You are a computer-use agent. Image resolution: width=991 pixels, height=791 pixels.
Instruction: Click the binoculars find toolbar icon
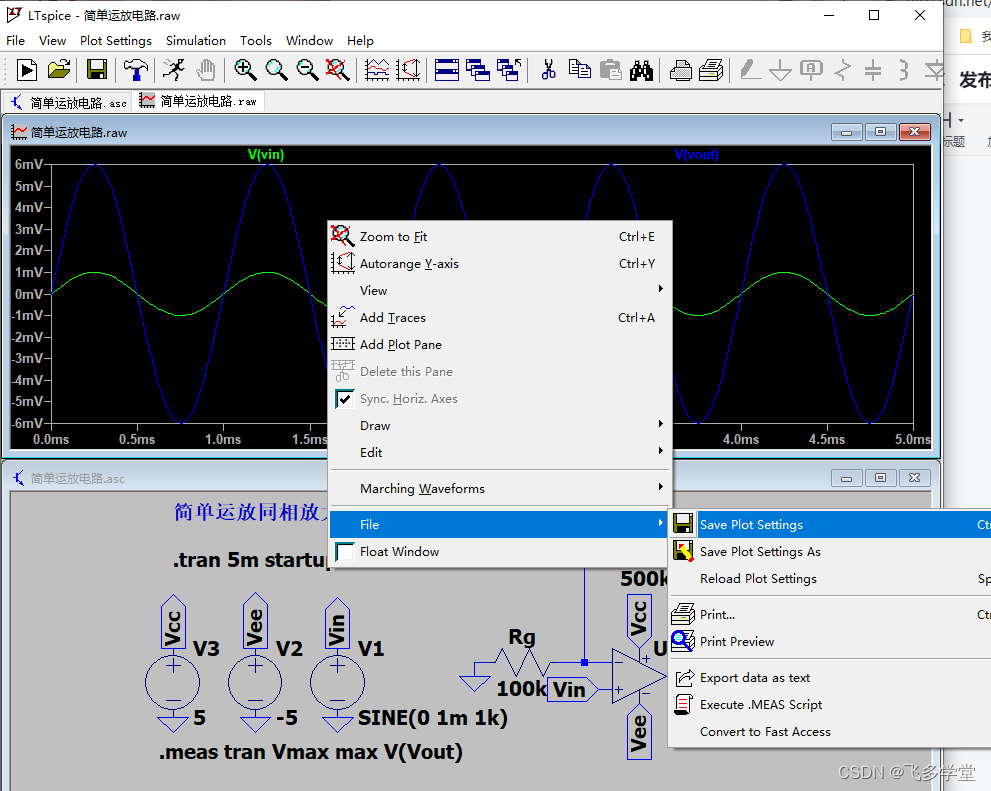[x=641, y=69]
